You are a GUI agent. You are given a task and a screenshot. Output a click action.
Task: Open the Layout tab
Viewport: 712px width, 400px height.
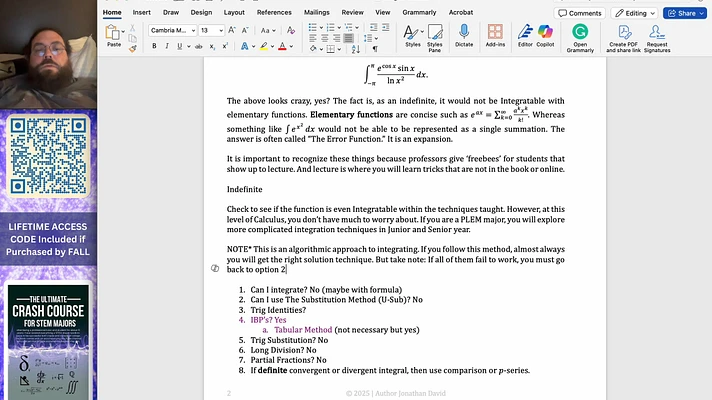pyautogui.click(x=234, y=12)
